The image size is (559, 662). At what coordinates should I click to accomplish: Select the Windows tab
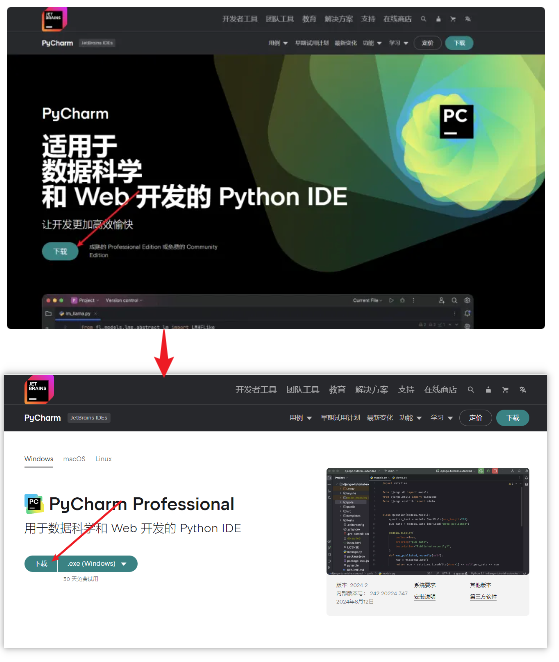38,459
